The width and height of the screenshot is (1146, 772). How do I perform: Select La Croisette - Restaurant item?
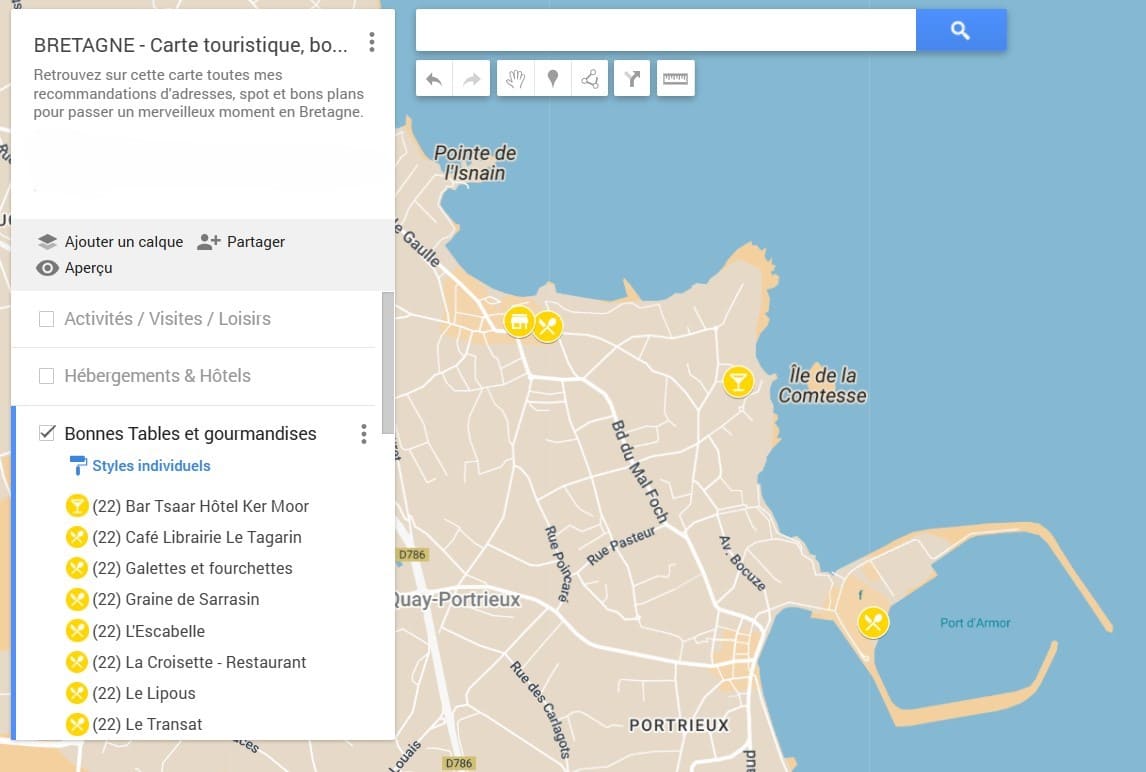pyautogui.click(x=199, y=662)
